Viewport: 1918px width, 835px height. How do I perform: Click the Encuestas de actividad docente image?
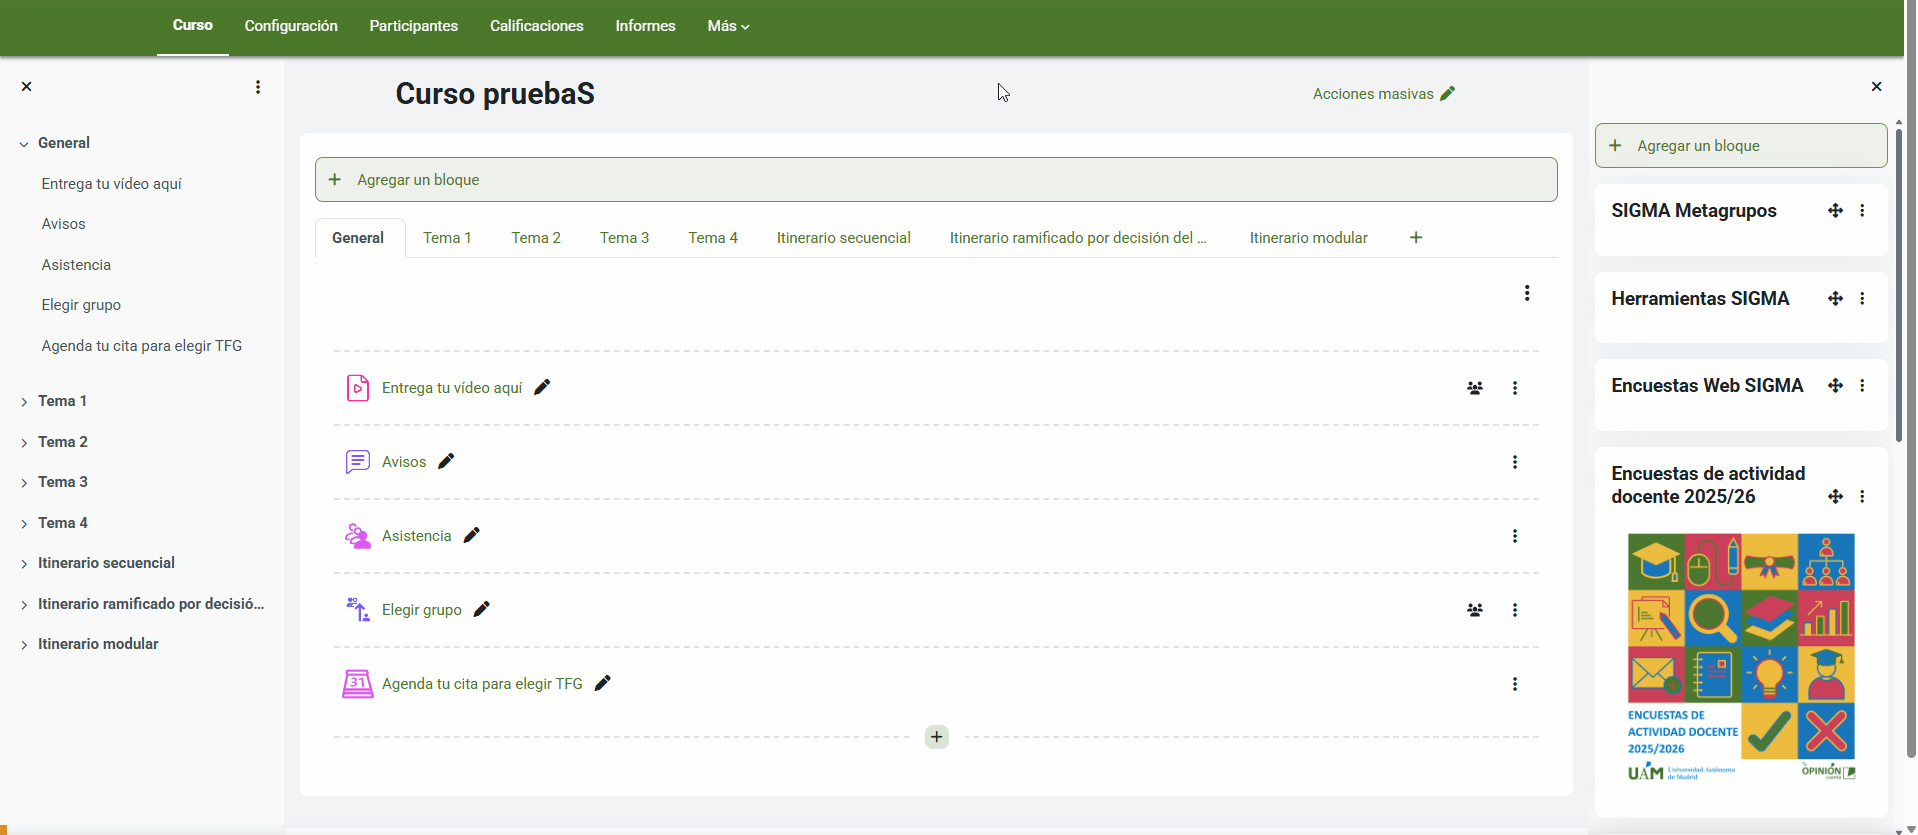[1740, 657]
